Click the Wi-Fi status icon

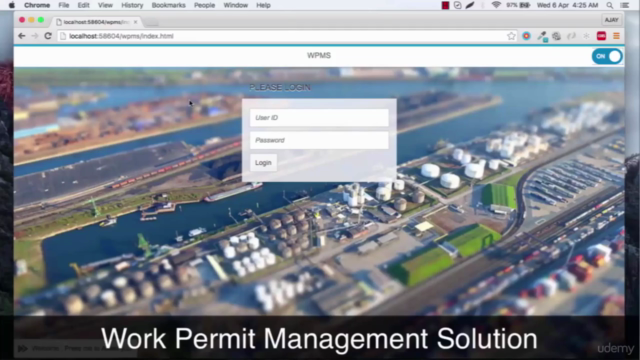(496, 5)
